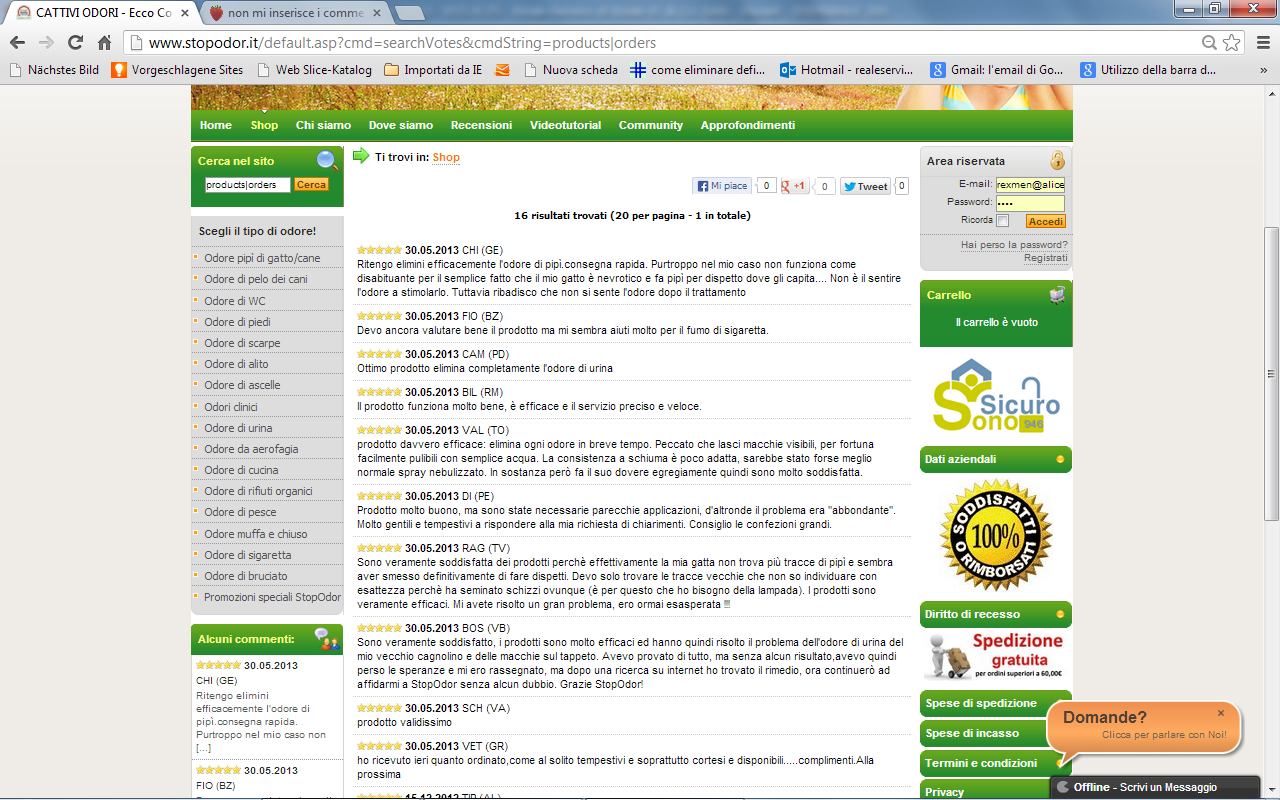Focus the site search input field
This screenshot has width=1280, height=800.
coord(248,185)
